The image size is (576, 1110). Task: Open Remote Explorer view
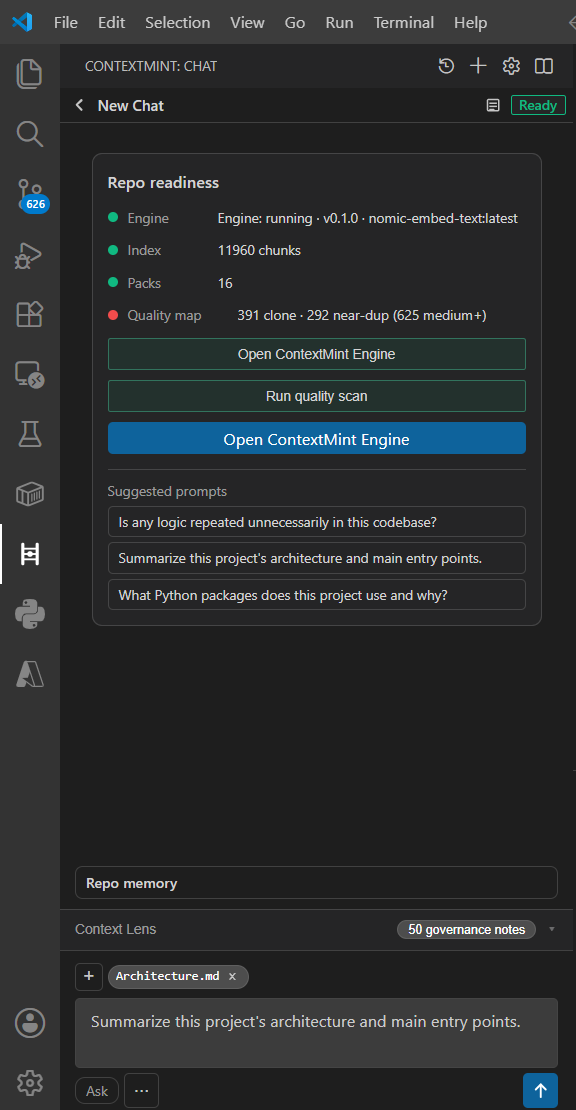pyautogui.click(x=30, y=374)
